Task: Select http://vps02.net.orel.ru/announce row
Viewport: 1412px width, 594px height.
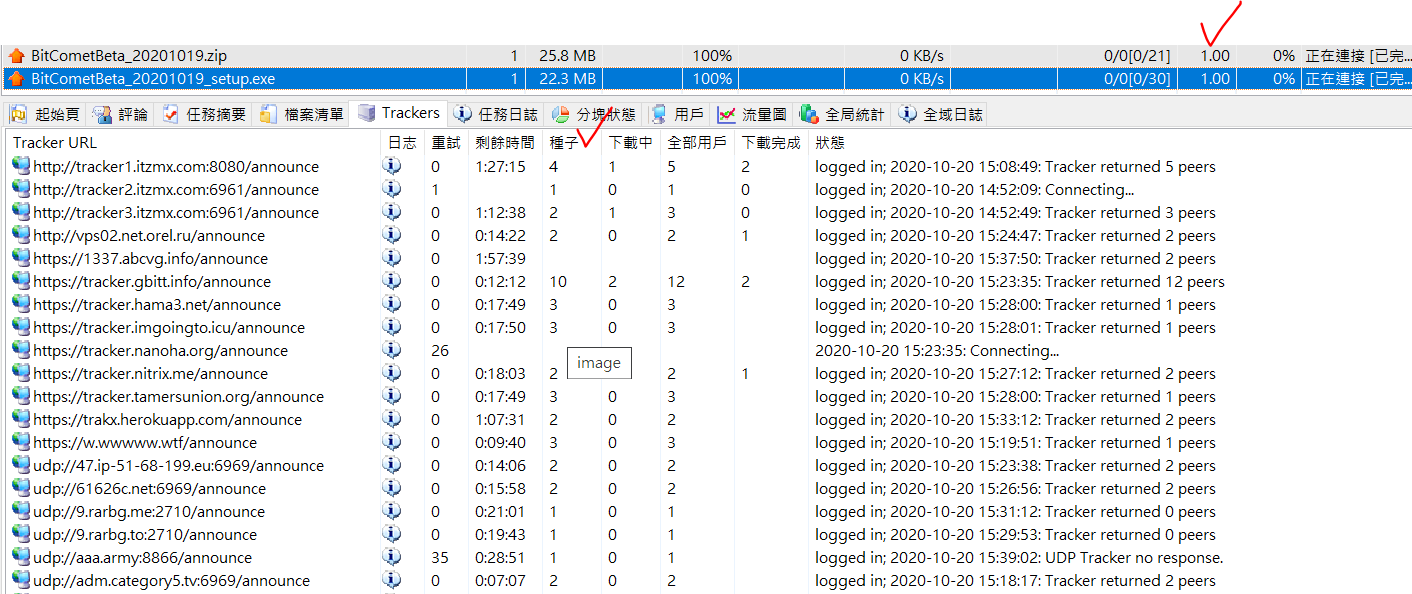Action: click(709, 235)
